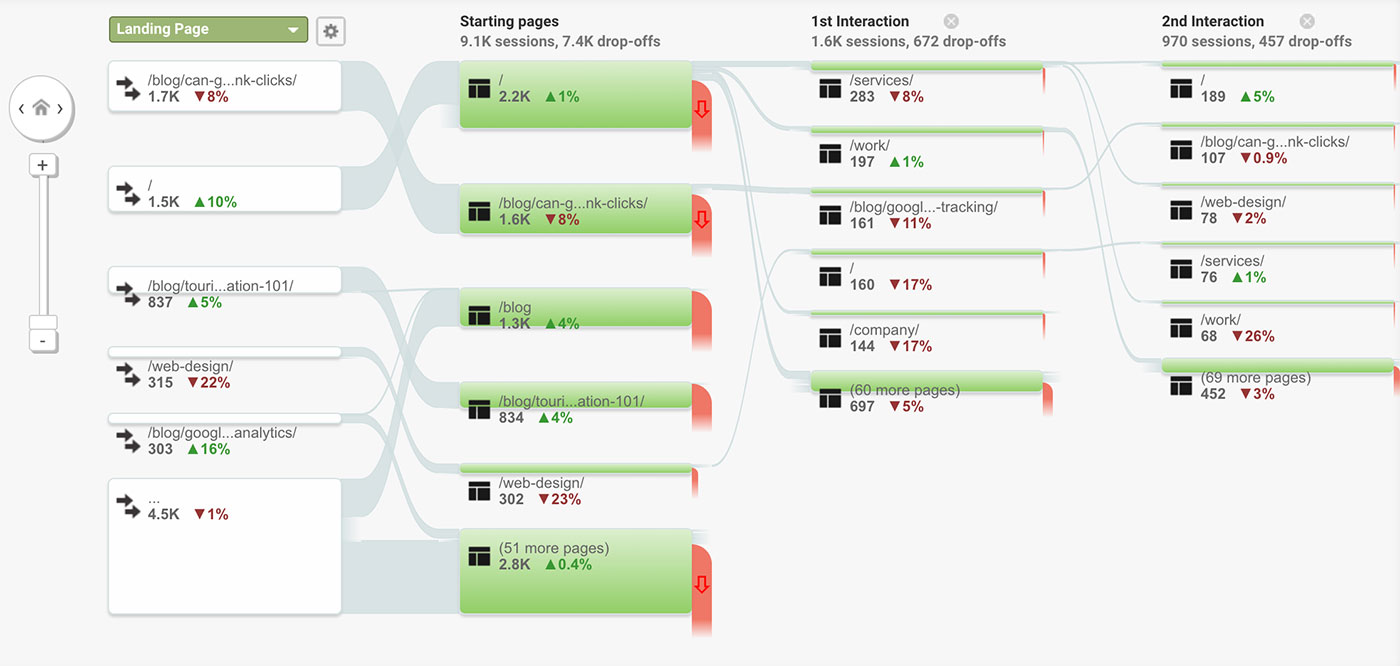This screenshot has height=666, width=1400.
Task: Open the Landing Page dimension dropdown
Action: click(208, 30)
